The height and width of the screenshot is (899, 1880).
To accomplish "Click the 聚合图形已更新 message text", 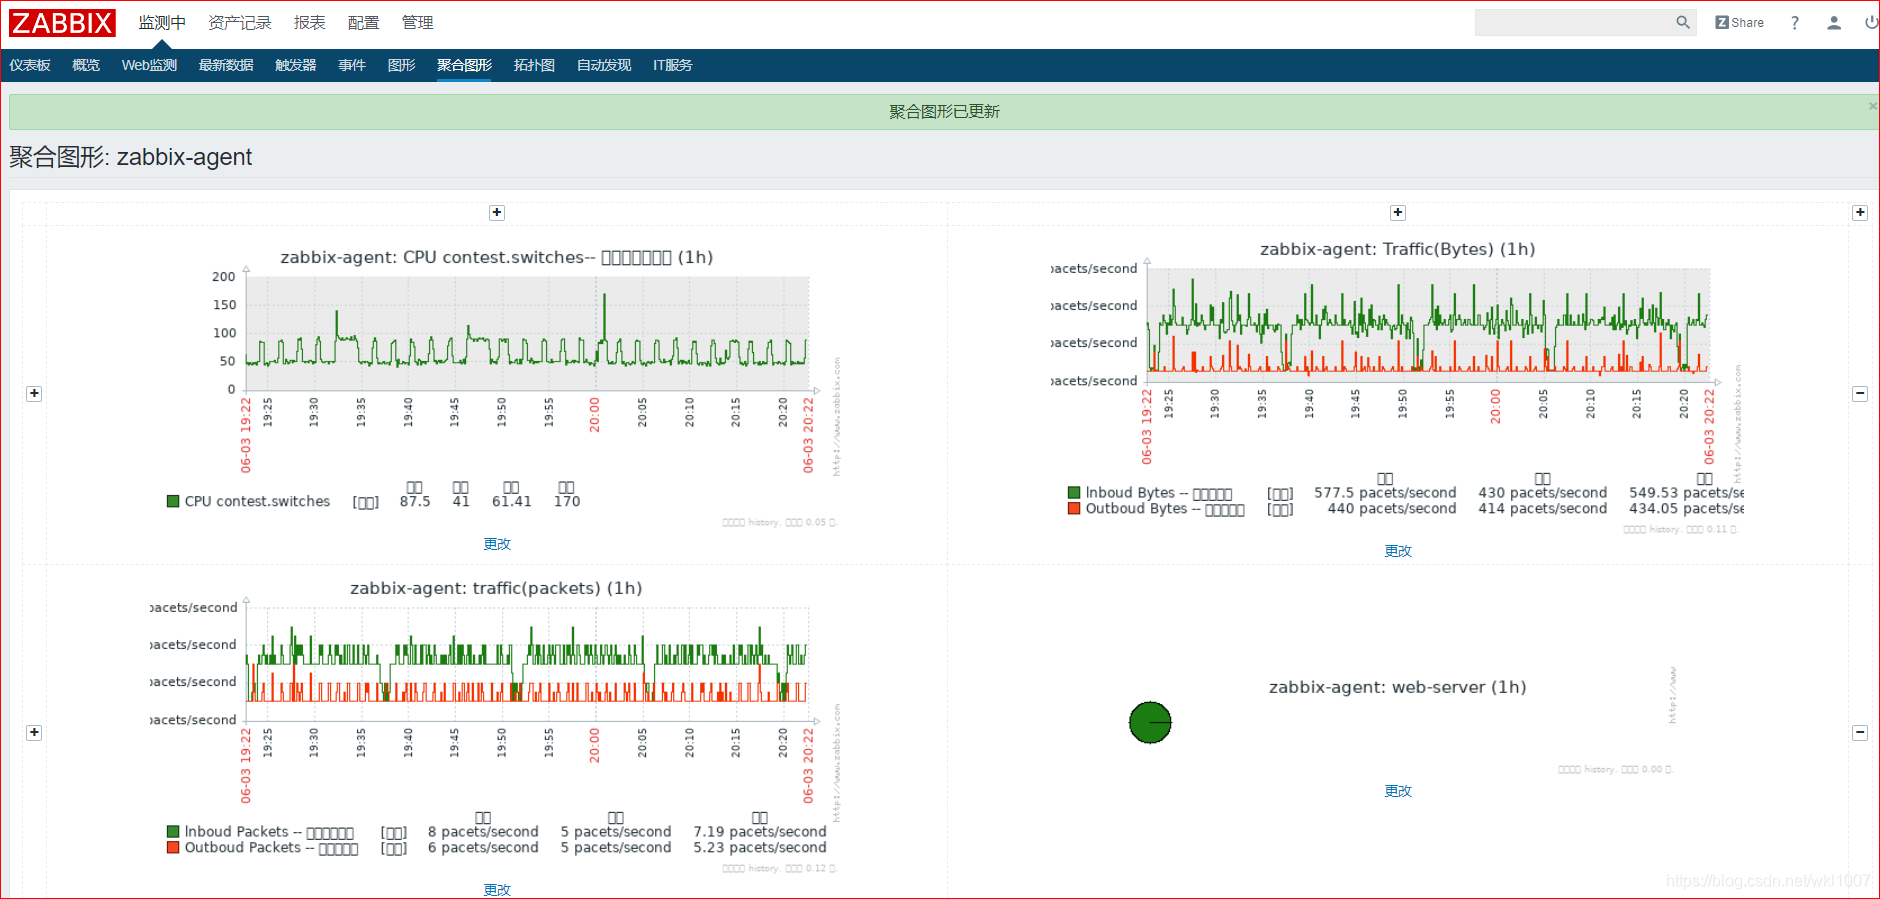I will tap(944, 111).
